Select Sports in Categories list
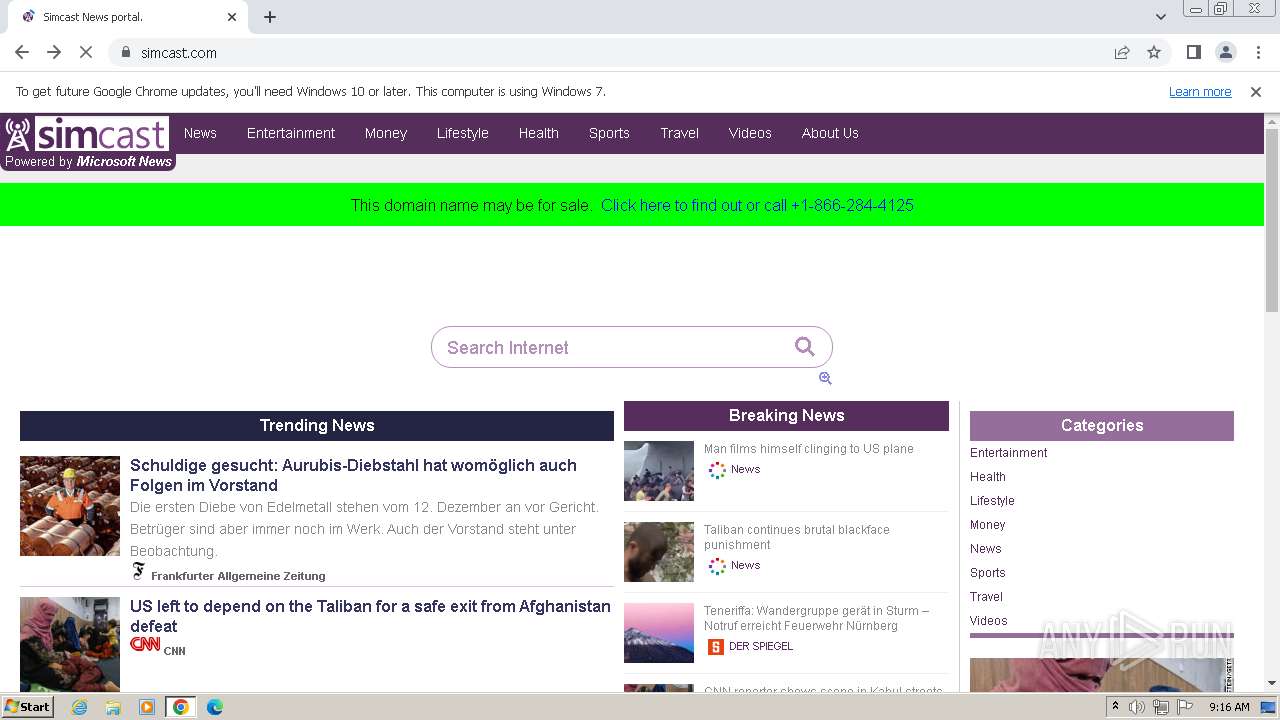Image resolution: width=1280 pixels, height=720 pixels. click(x=988, y=573)
